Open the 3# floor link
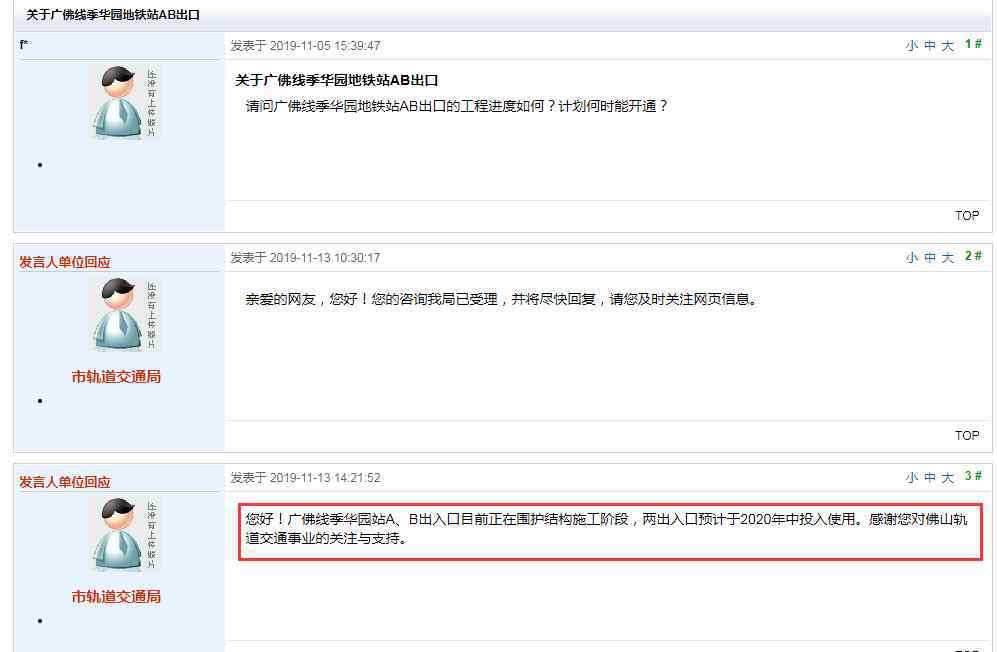The image size is (997, 652). (973, 476)
